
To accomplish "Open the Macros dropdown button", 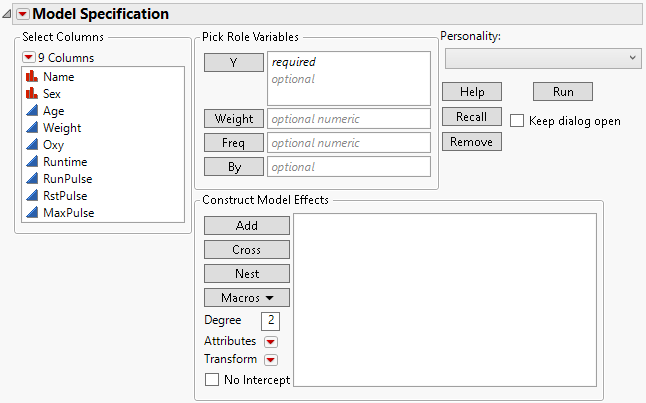I will (x=247, y=298).
